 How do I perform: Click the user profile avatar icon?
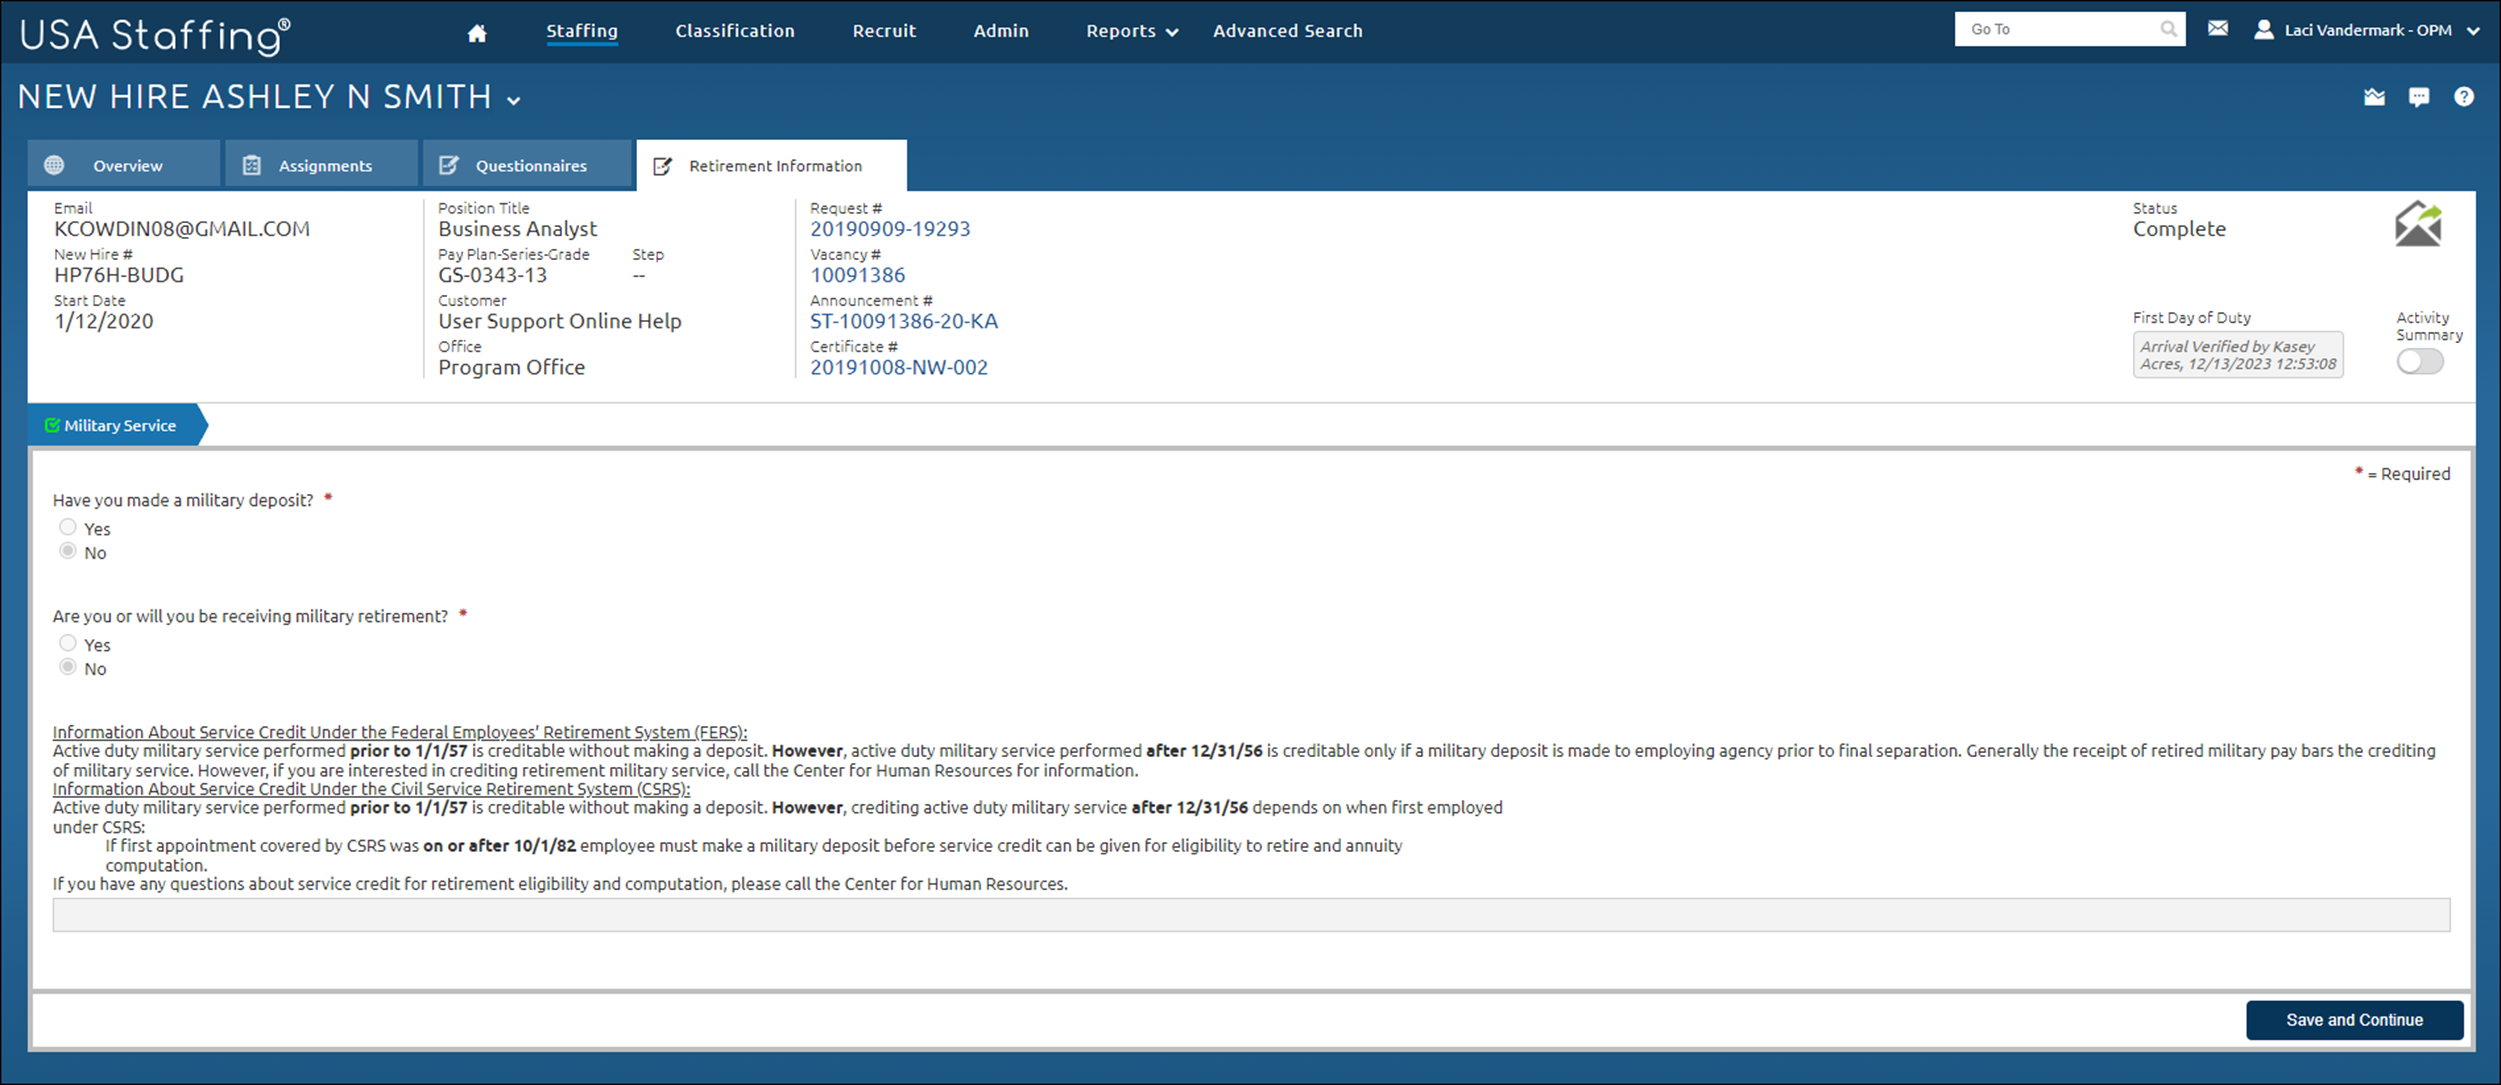click(x=2263, y=30)
